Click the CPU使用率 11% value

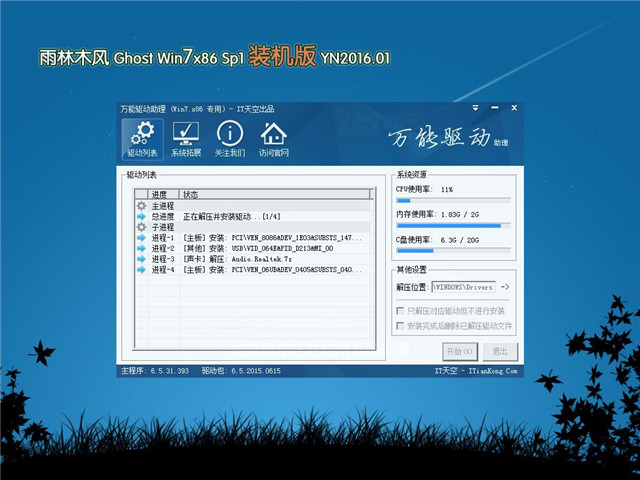(447, 189)
